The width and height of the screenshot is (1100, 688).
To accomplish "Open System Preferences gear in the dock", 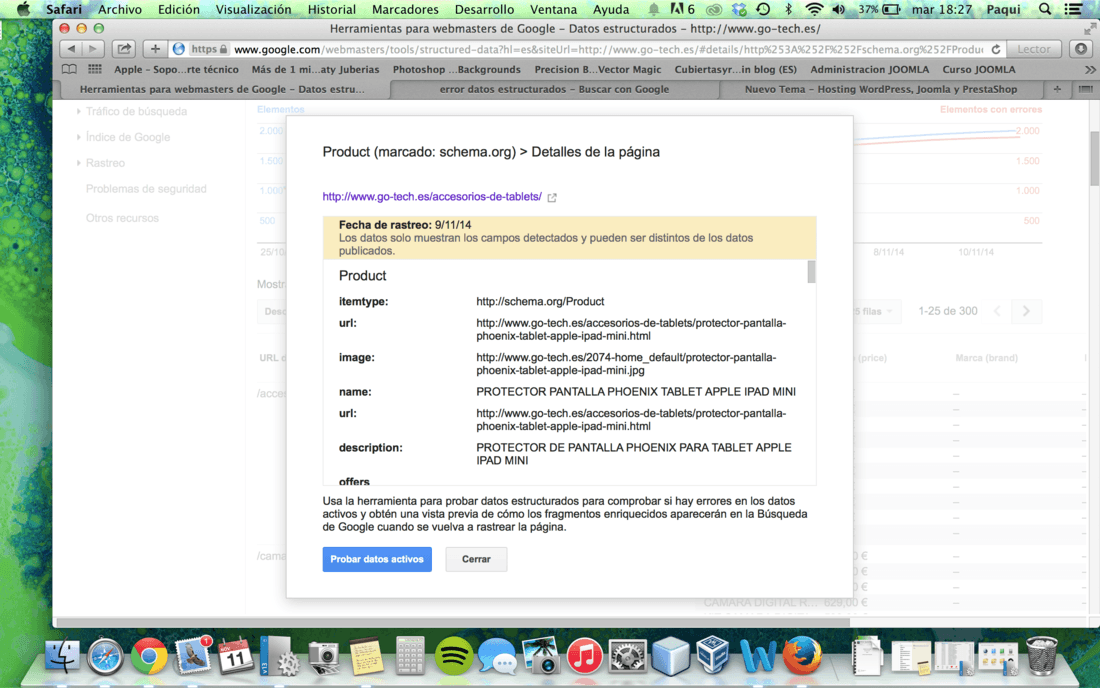I will click(x=627, y=656).
